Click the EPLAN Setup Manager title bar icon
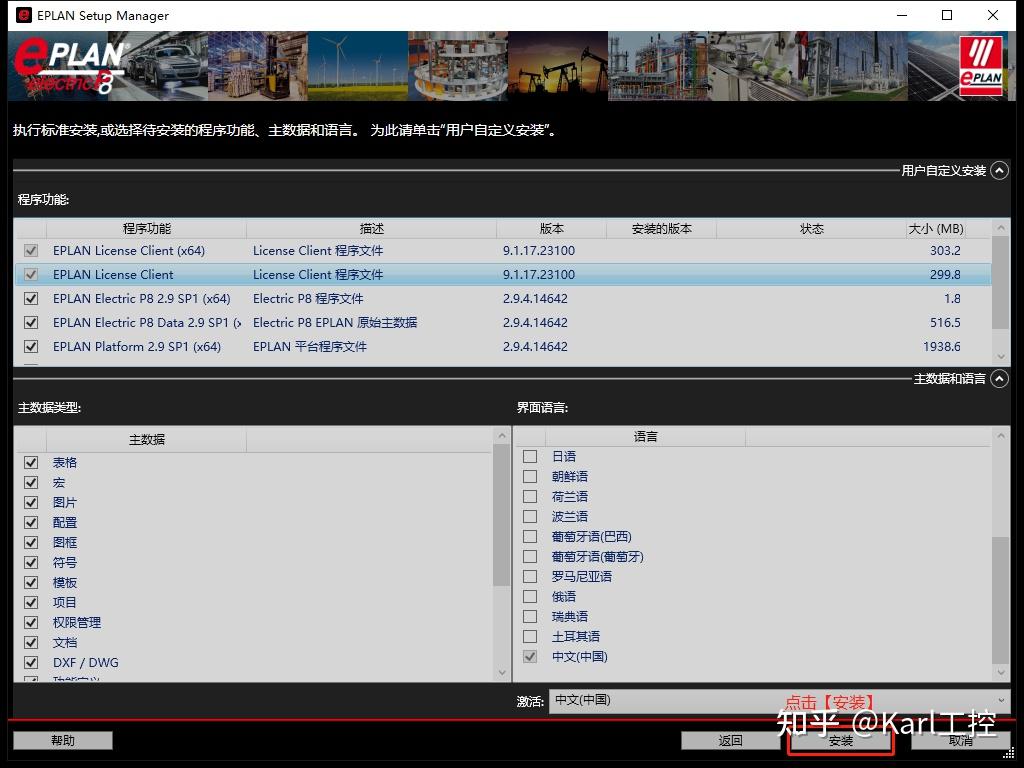This screenshot has width=1024, height=768. pos(24,15)
